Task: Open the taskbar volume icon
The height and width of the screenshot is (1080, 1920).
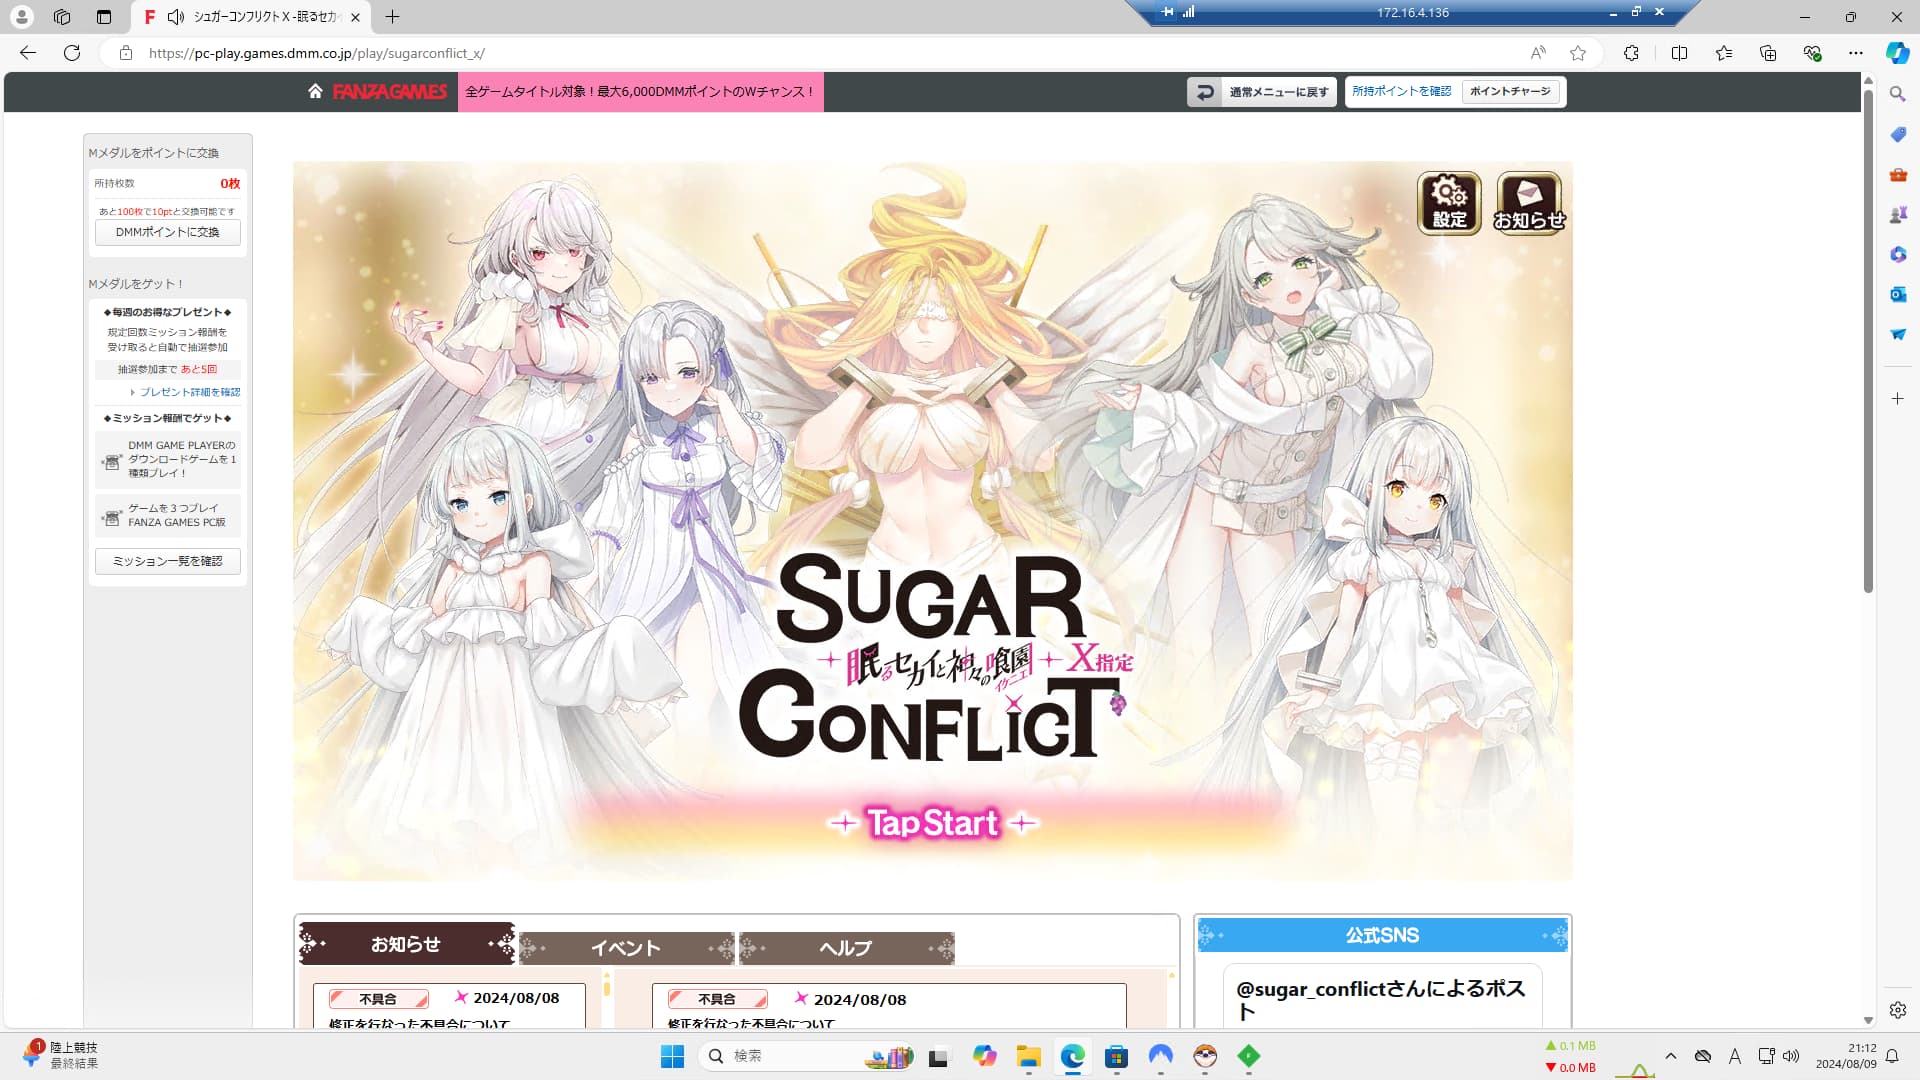Action: (1791, 1056)
